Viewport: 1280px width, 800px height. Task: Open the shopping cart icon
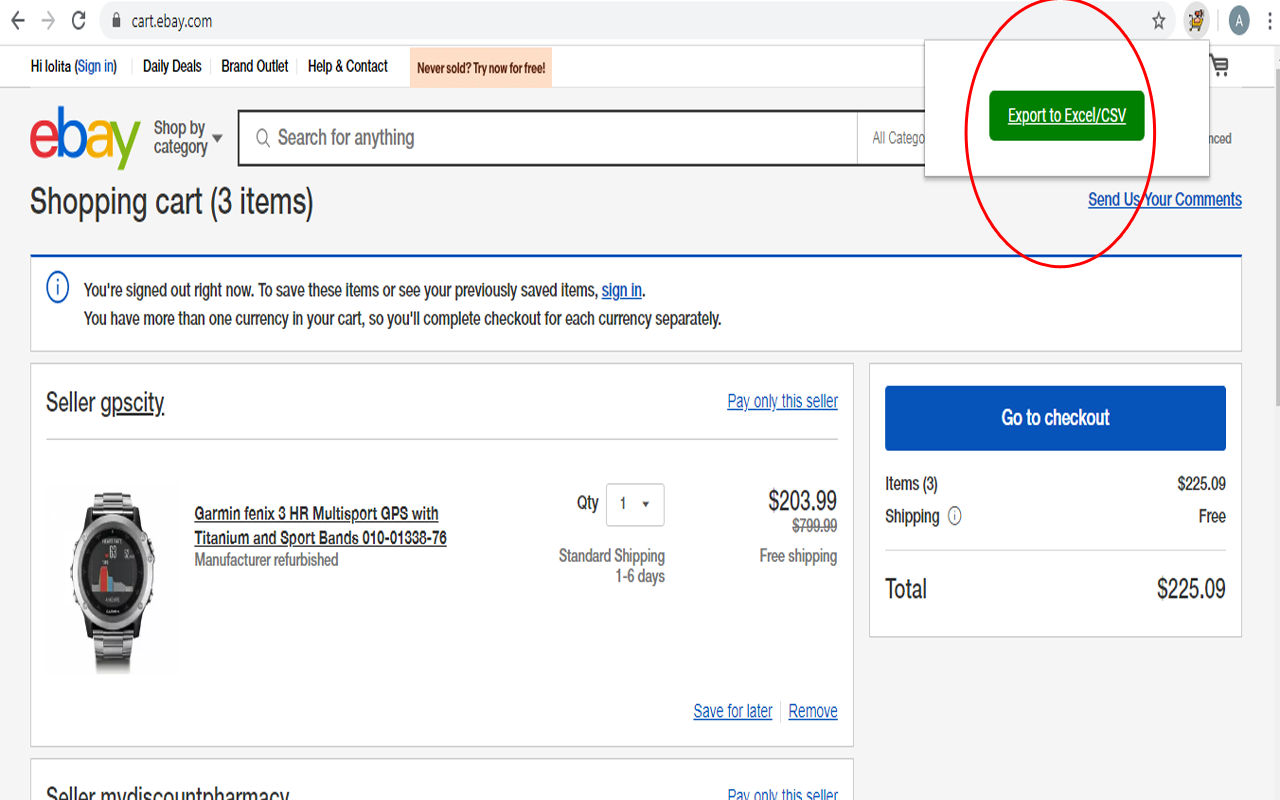pos(1219,66)
